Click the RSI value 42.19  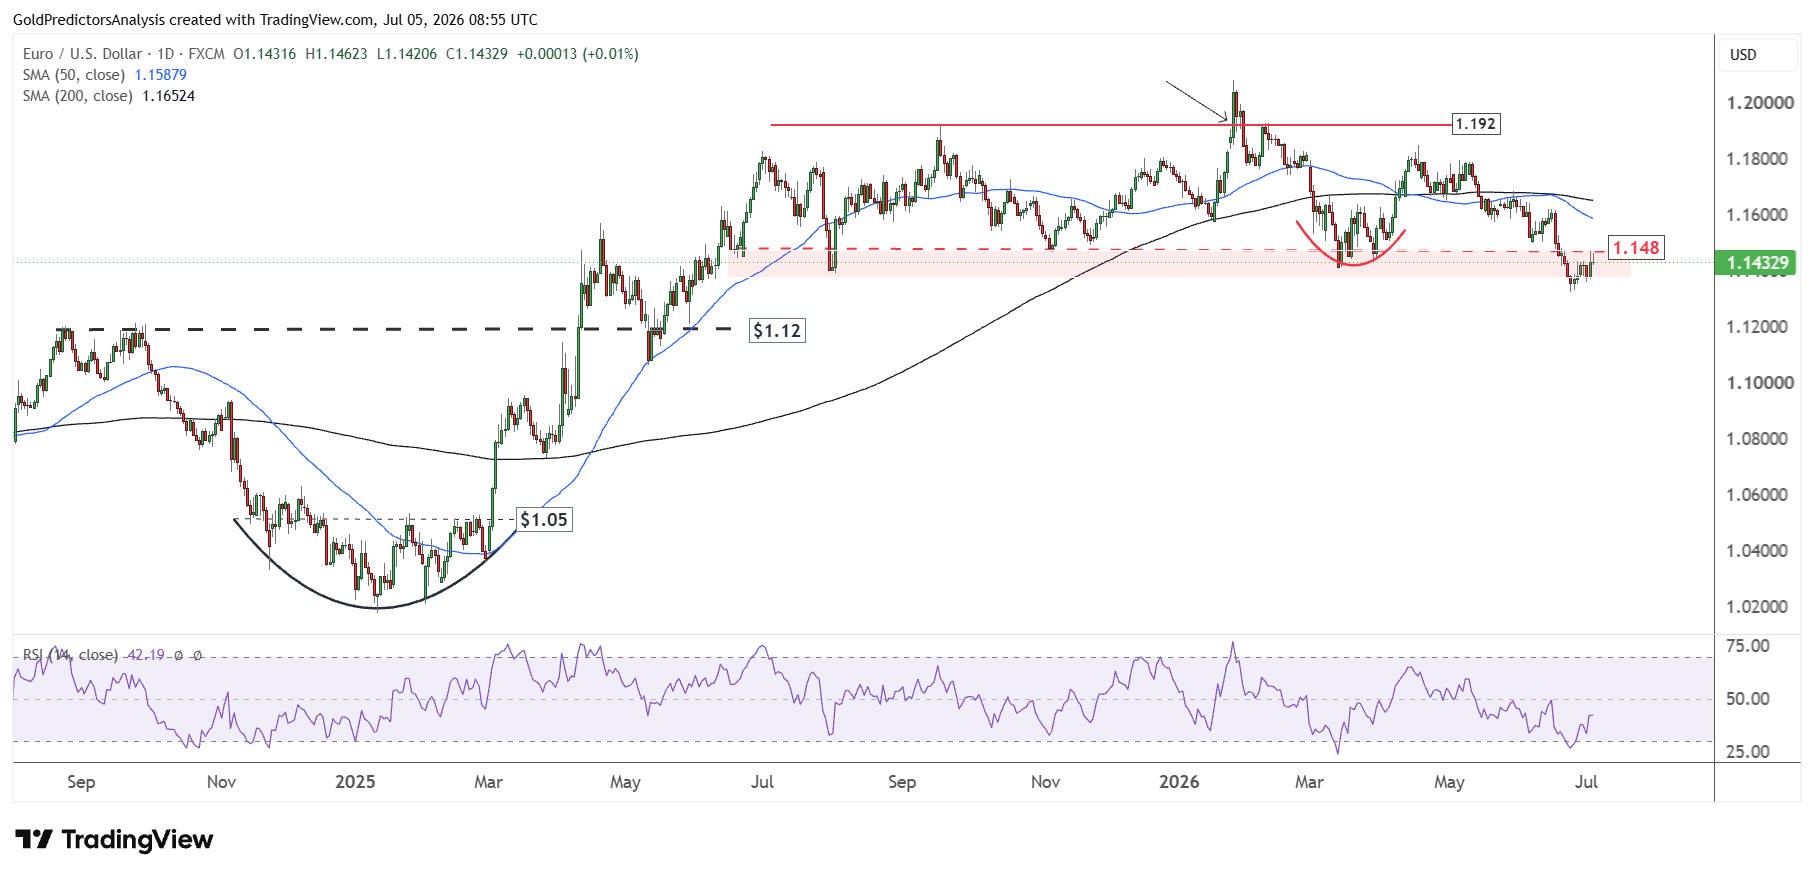[146, 655]
